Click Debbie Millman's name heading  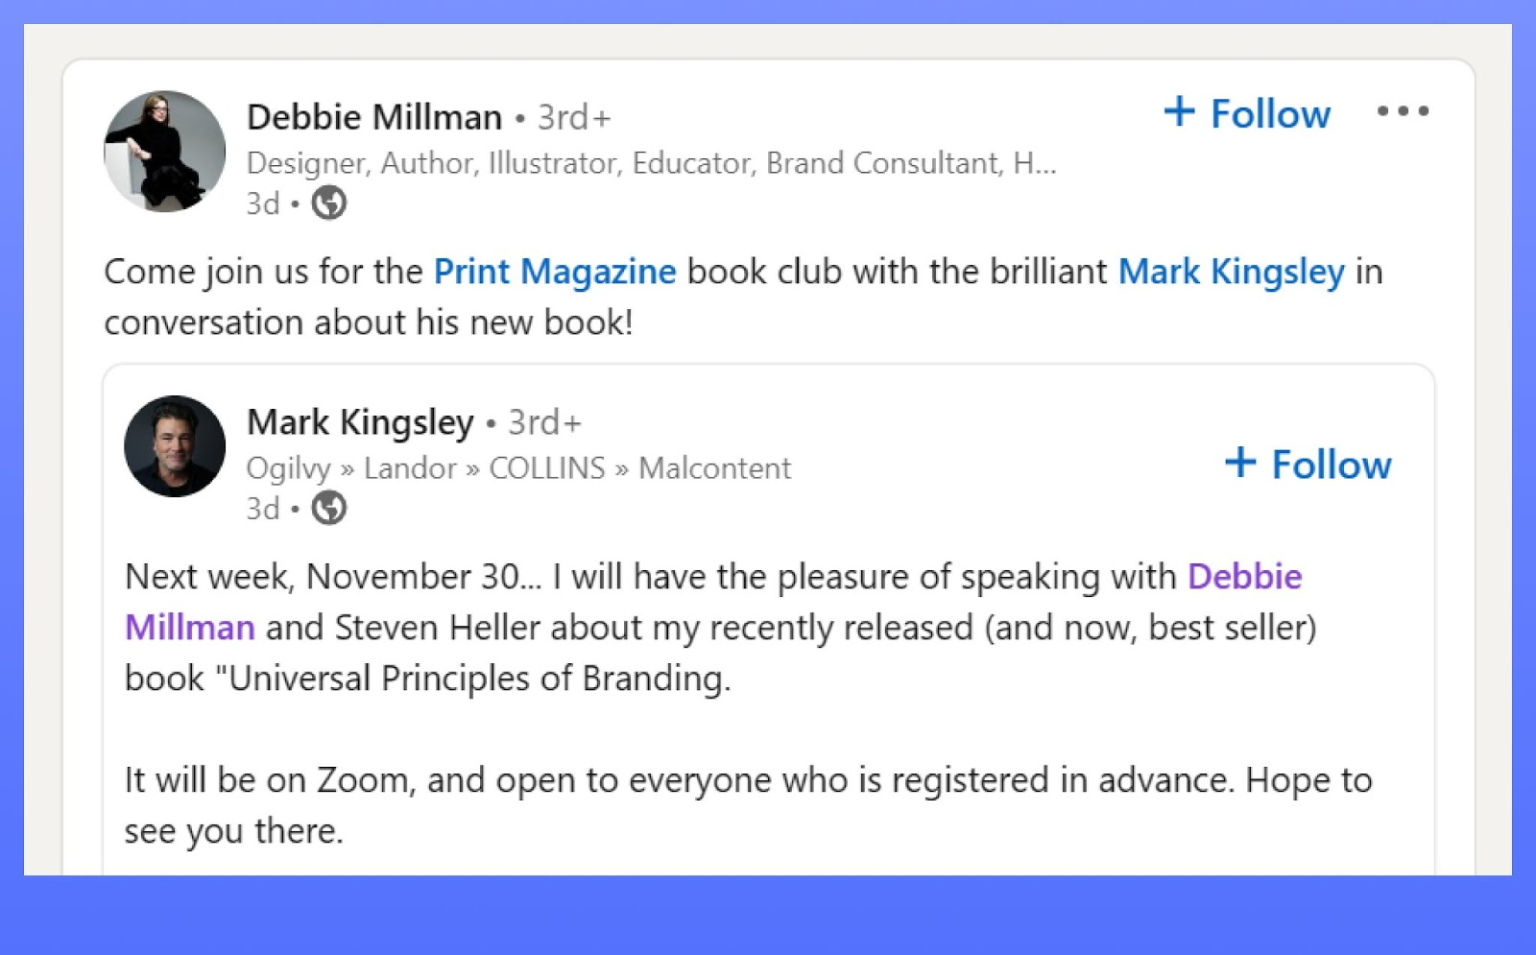pos(374,116)
